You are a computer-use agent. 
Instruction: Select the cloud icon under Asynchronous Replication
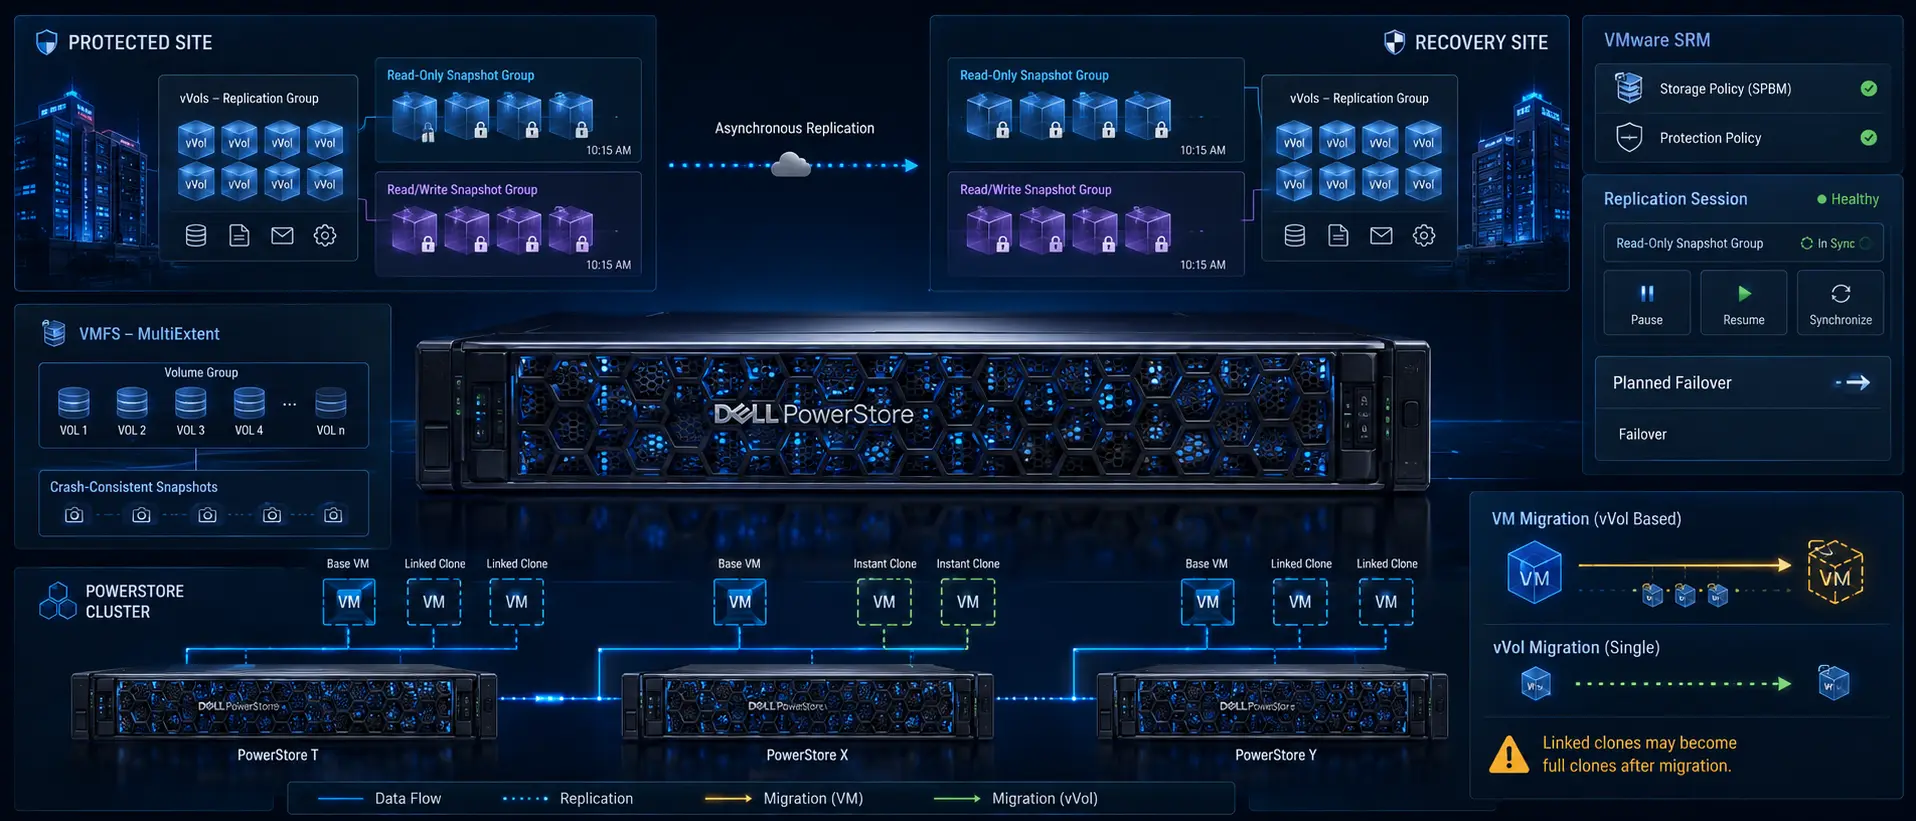pyautogui.click(x=791, y=164)
